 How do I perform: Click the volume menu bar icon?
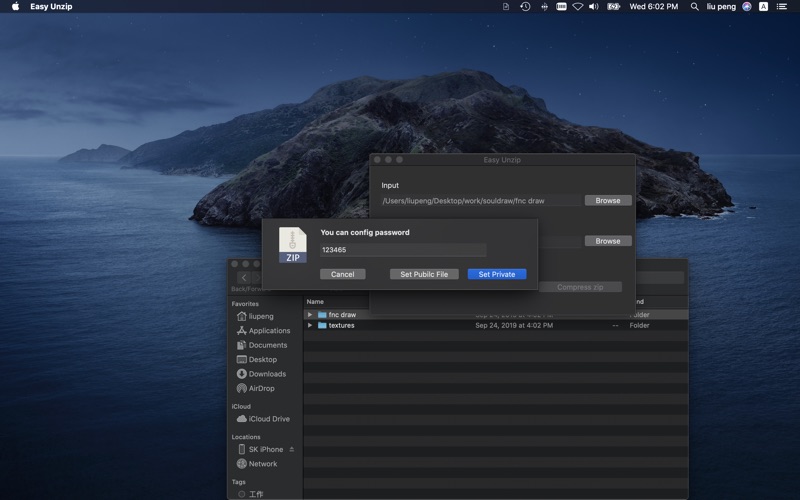(x=594, y=7)
